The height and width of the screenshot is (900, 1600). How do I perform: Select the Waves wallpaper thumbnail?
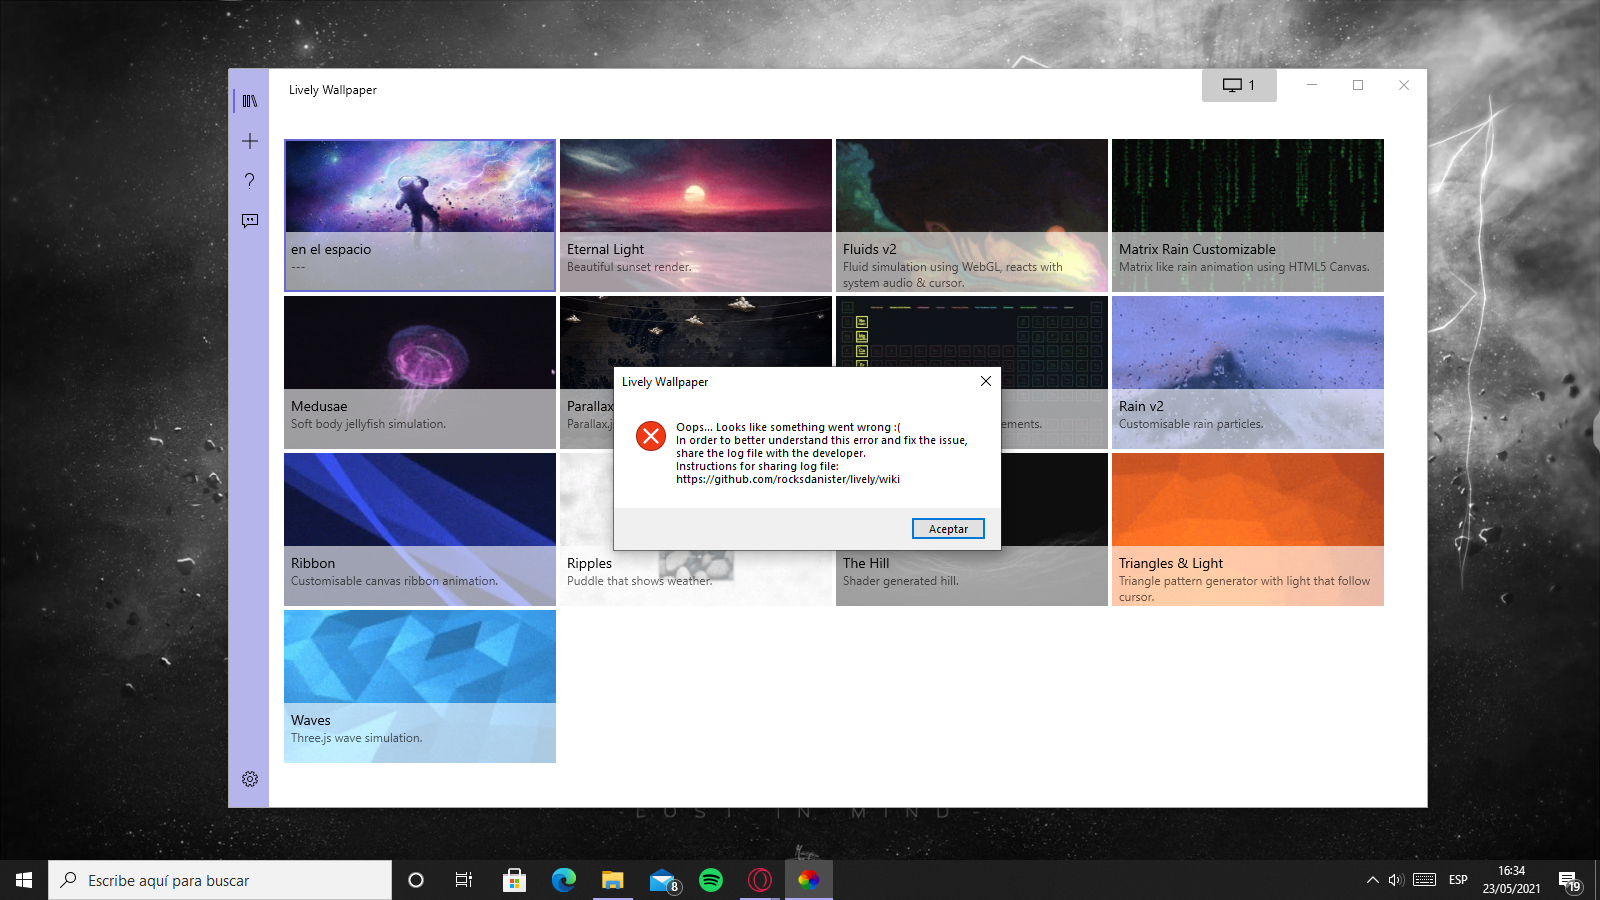tap(419, 656)
